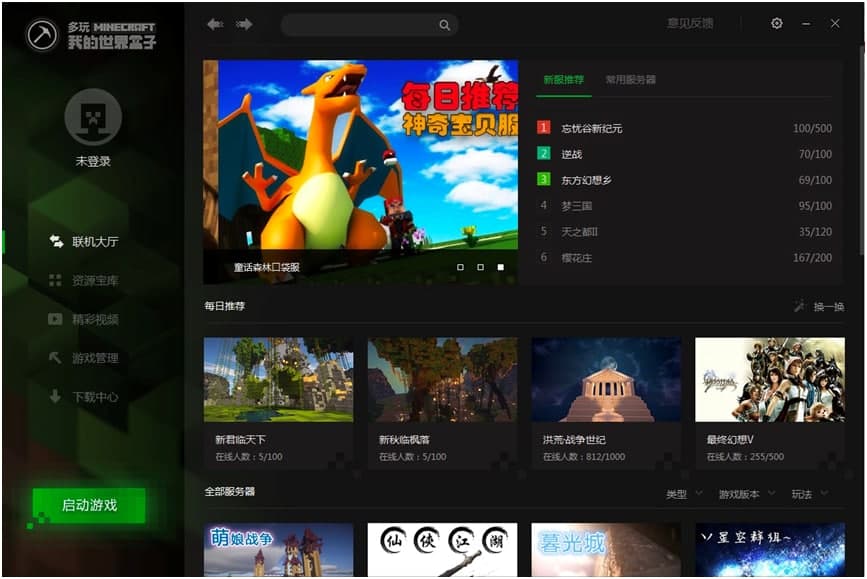Click 资源宝库 grid icon
Image resolution: width=867 pixels, height=579 pixels.
(55, 280)
